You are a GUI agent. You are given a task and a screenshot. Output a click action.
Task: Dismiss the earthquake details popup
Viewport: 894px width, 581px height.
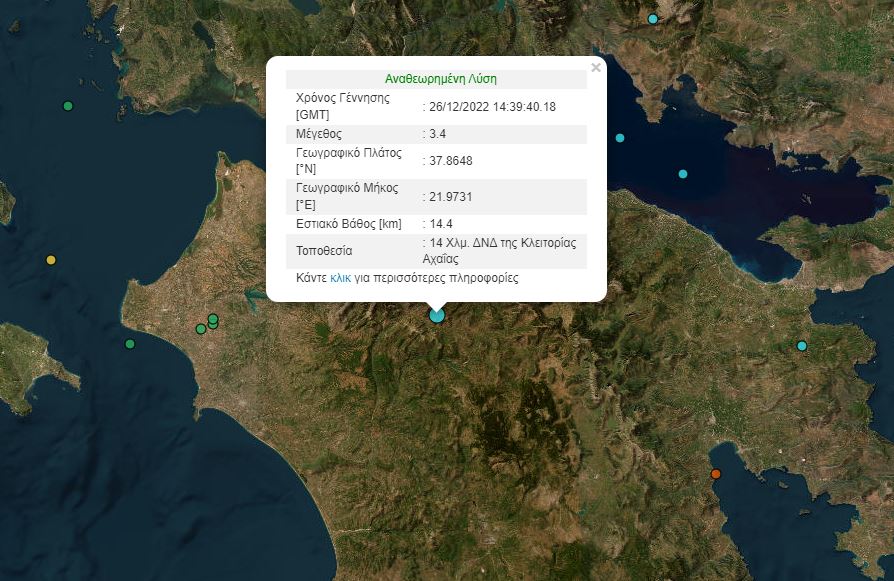(x=597, y=67)
